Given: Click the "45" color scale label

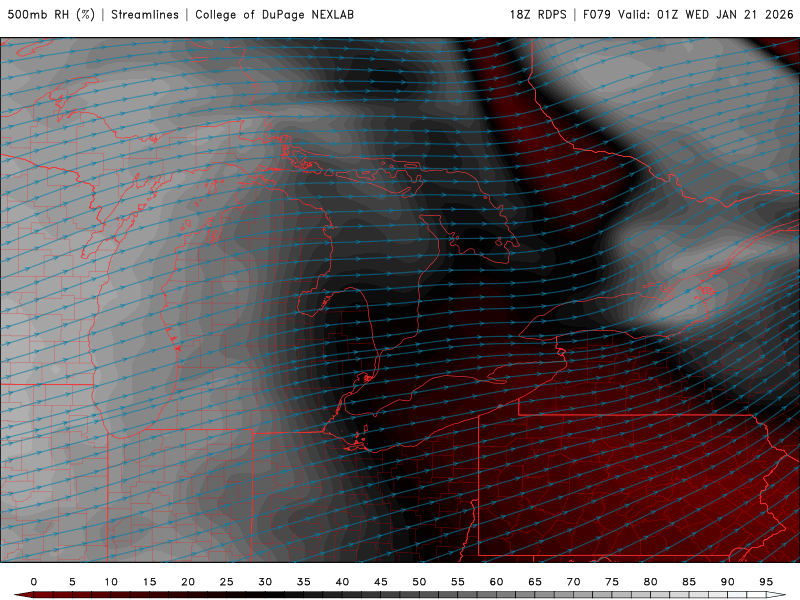Looking at the screenshot, I should click(x=381, y=582).
